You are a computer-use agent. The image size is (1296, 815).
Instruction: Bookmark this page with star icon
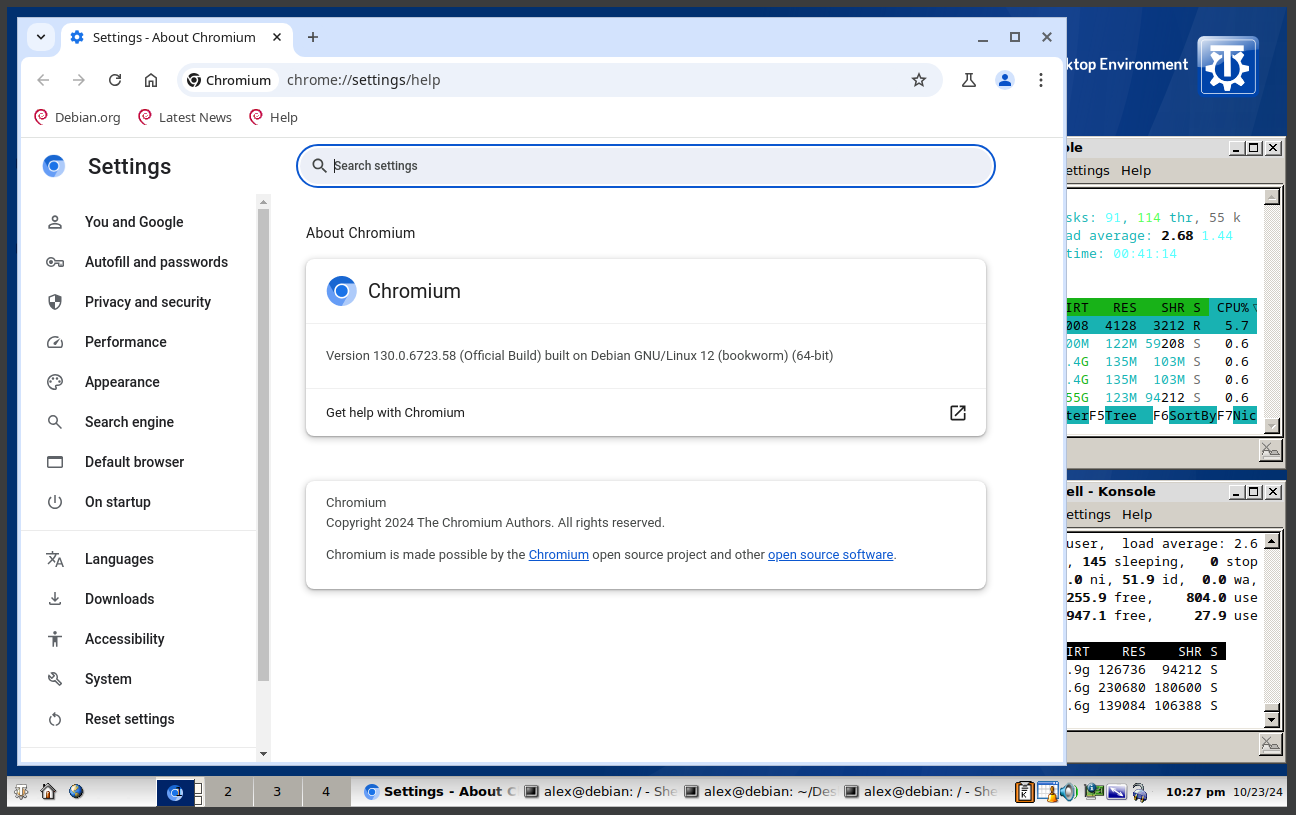click(918, 80)
